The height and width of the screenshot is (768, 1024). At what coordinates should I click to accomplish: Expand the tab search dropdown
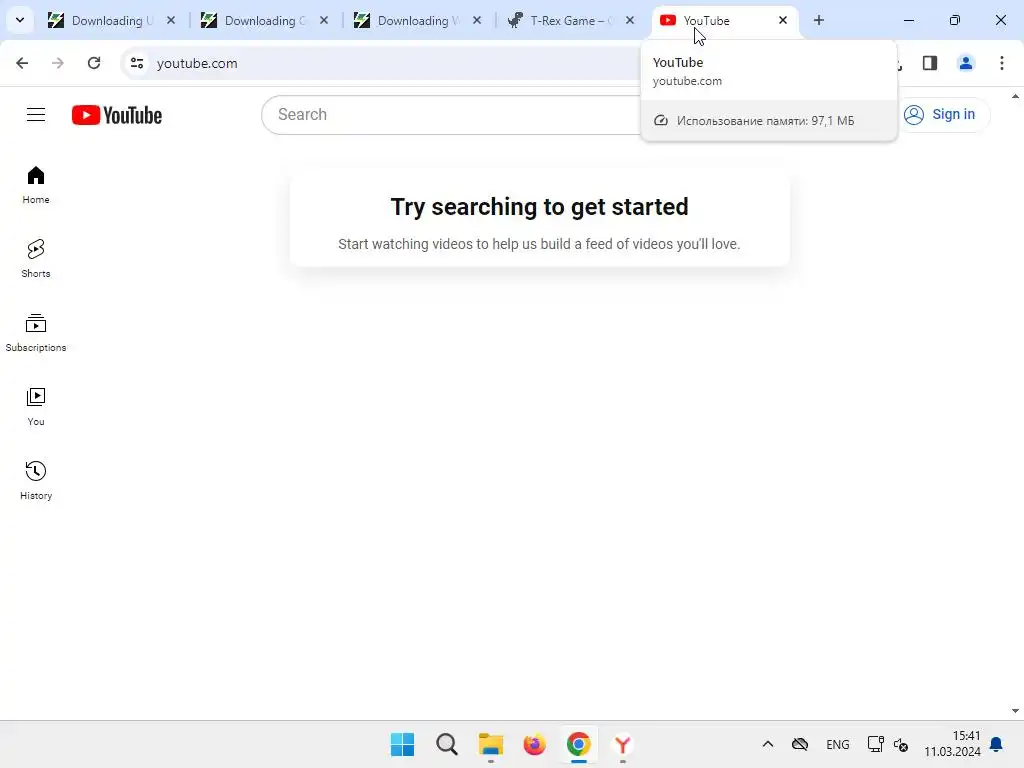tap(20, 20)
